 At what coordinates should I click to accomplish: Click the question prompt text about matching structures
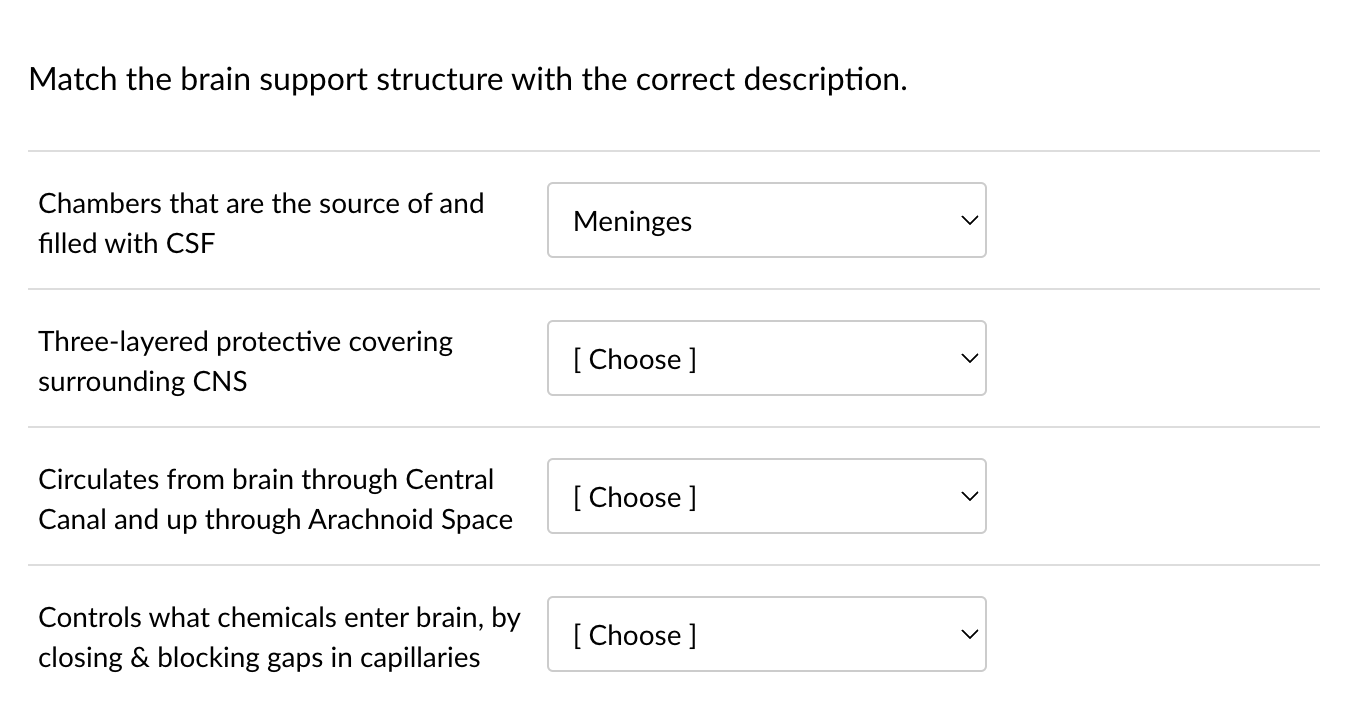tap(468, 79)
